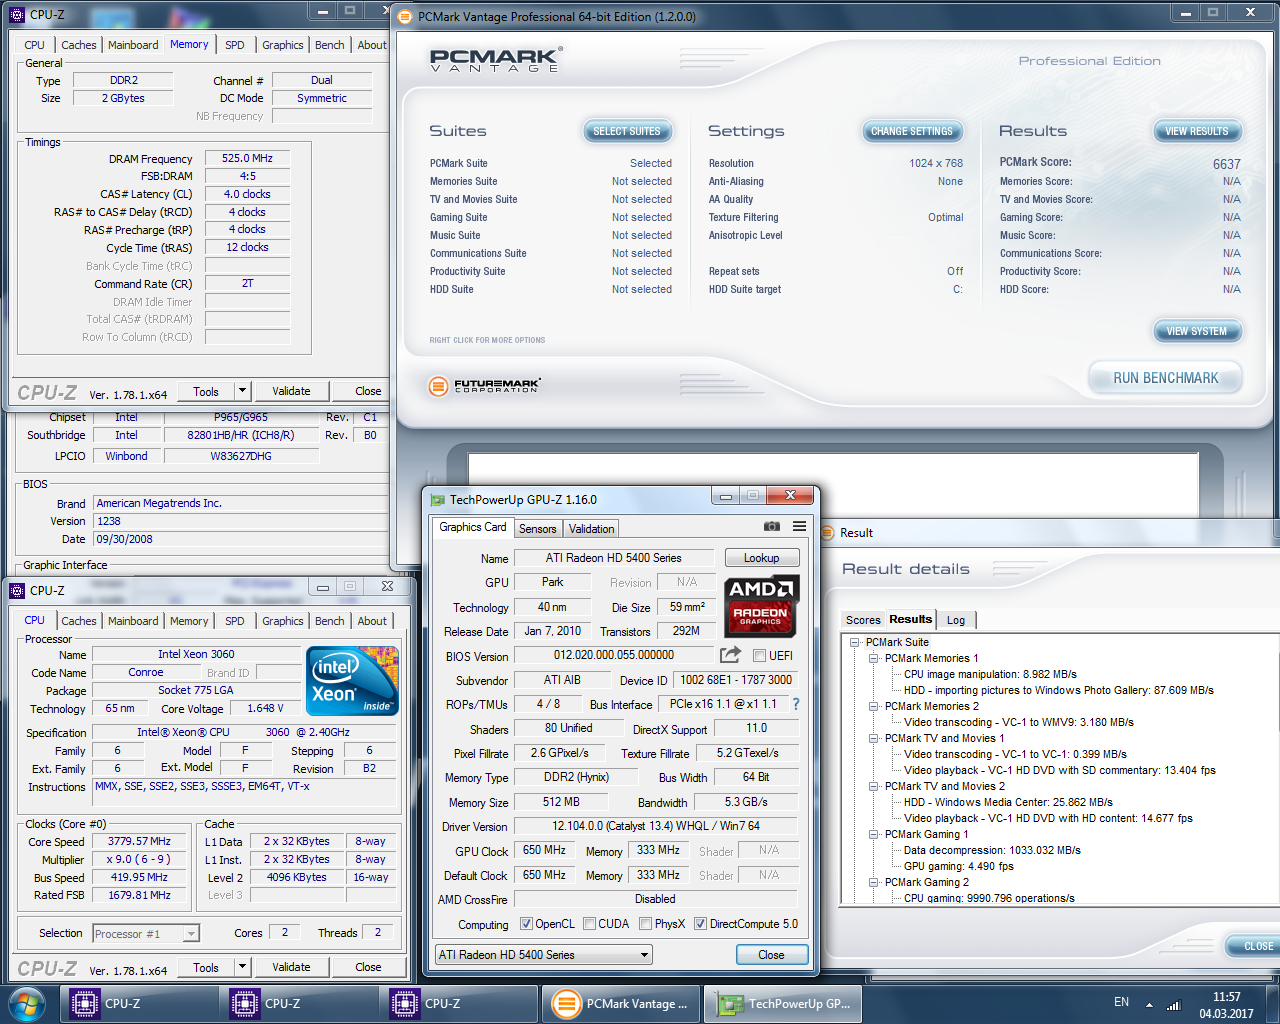Open Caches tab in the CPU-Z processor window
Viewport: 1280px width, 1024px height.
click(x=79, y=621)
